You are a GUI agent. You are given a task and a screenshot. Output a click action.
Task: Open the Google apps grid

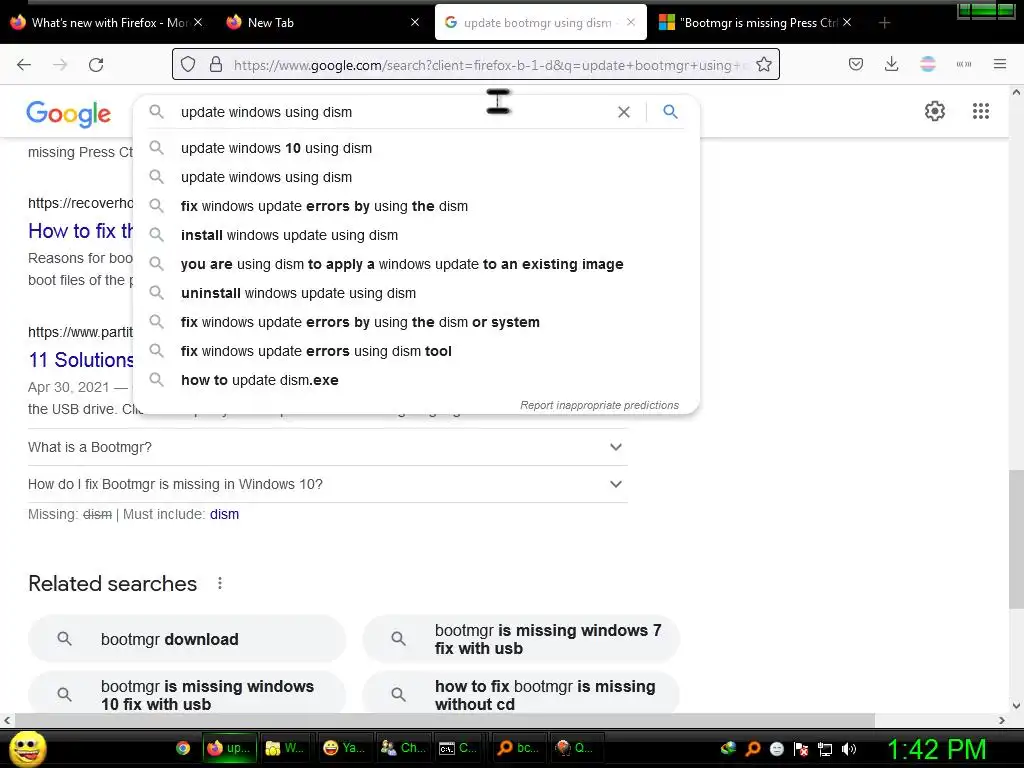tap(980, 111)
